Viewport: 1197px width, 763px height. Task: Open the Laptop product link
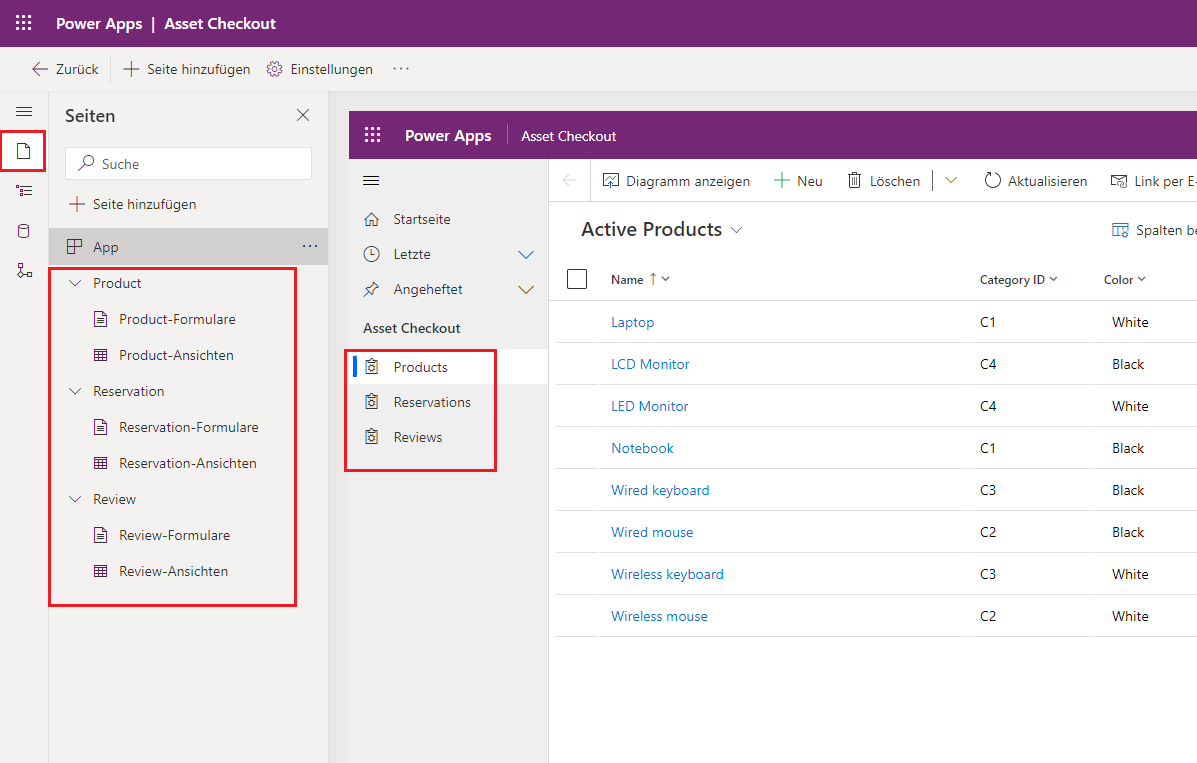(x=632, y=322)
